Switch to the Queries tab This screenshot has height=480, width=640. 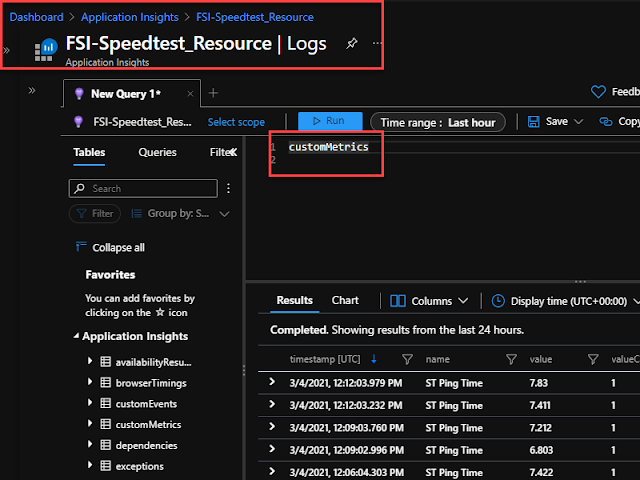(158, 152)
